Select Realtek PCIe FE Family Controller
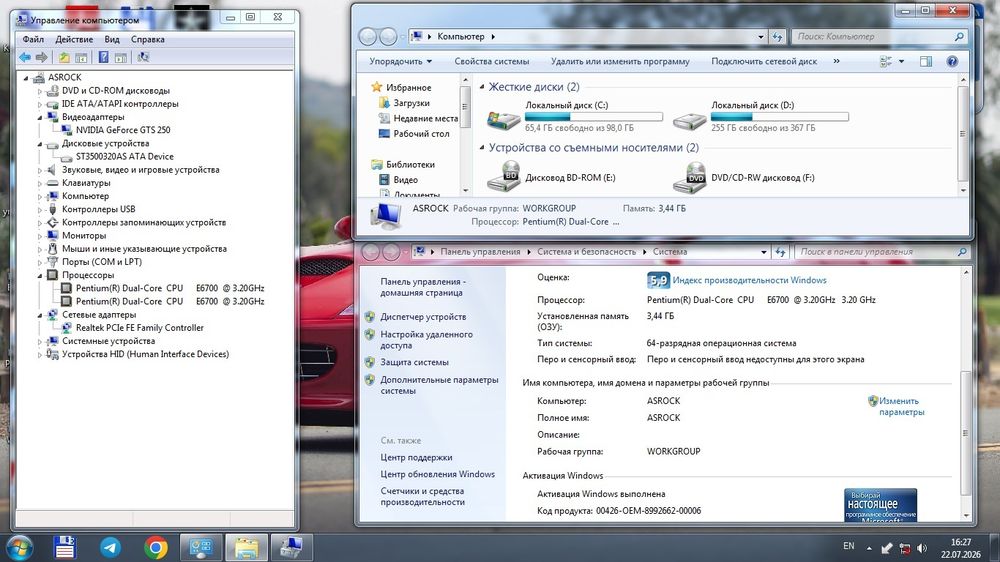The image size is (1000, 562). (140, 328)
